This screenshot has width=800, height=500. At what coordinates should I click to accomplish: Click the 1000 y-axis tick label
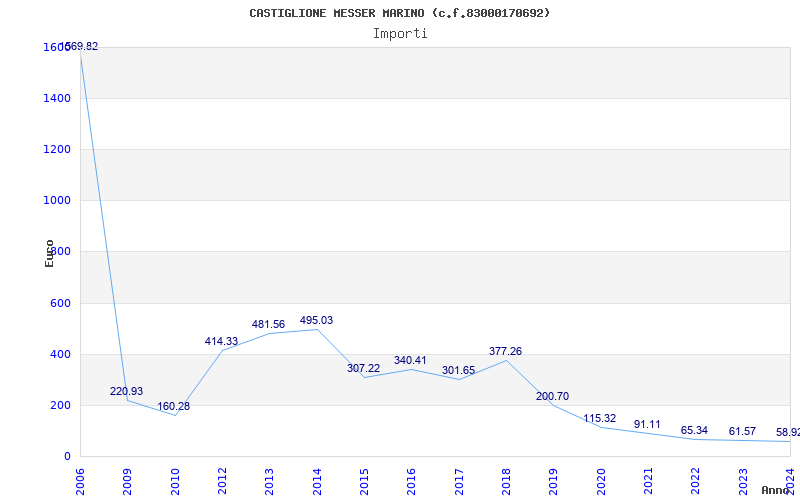click(57, 200)
